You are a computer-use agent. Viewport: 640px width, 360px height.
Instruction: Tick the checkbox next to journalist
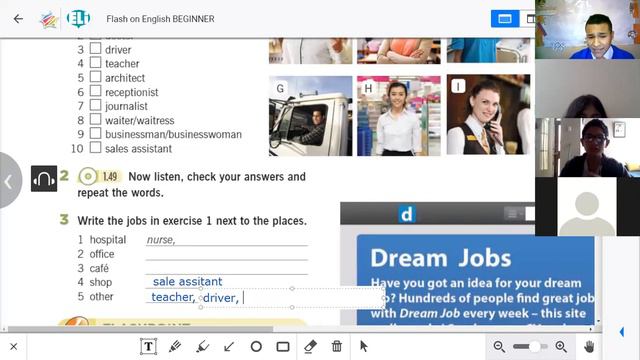(95, 105)
